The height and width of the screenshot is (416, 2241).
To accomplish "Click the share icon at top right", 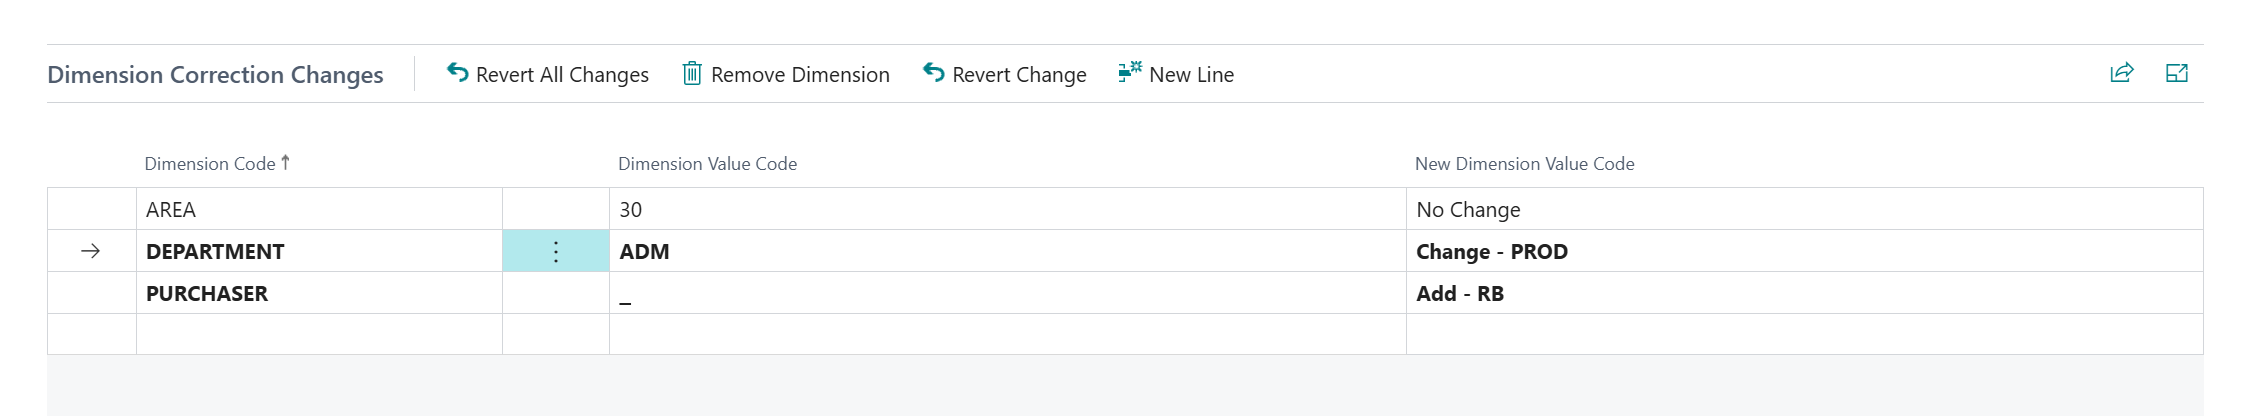I will (2121, 73).
